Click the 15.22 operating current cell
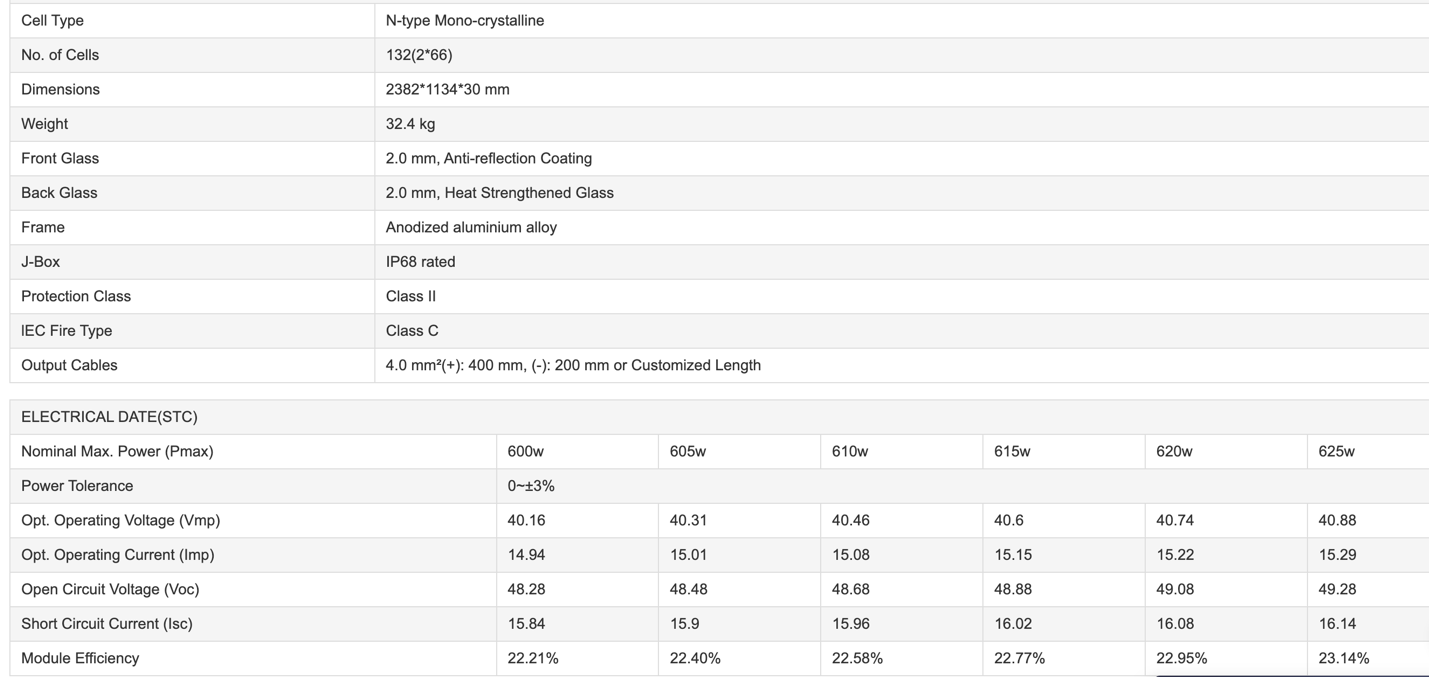This screenshot has height=677, width=1429. (1175, 555)
